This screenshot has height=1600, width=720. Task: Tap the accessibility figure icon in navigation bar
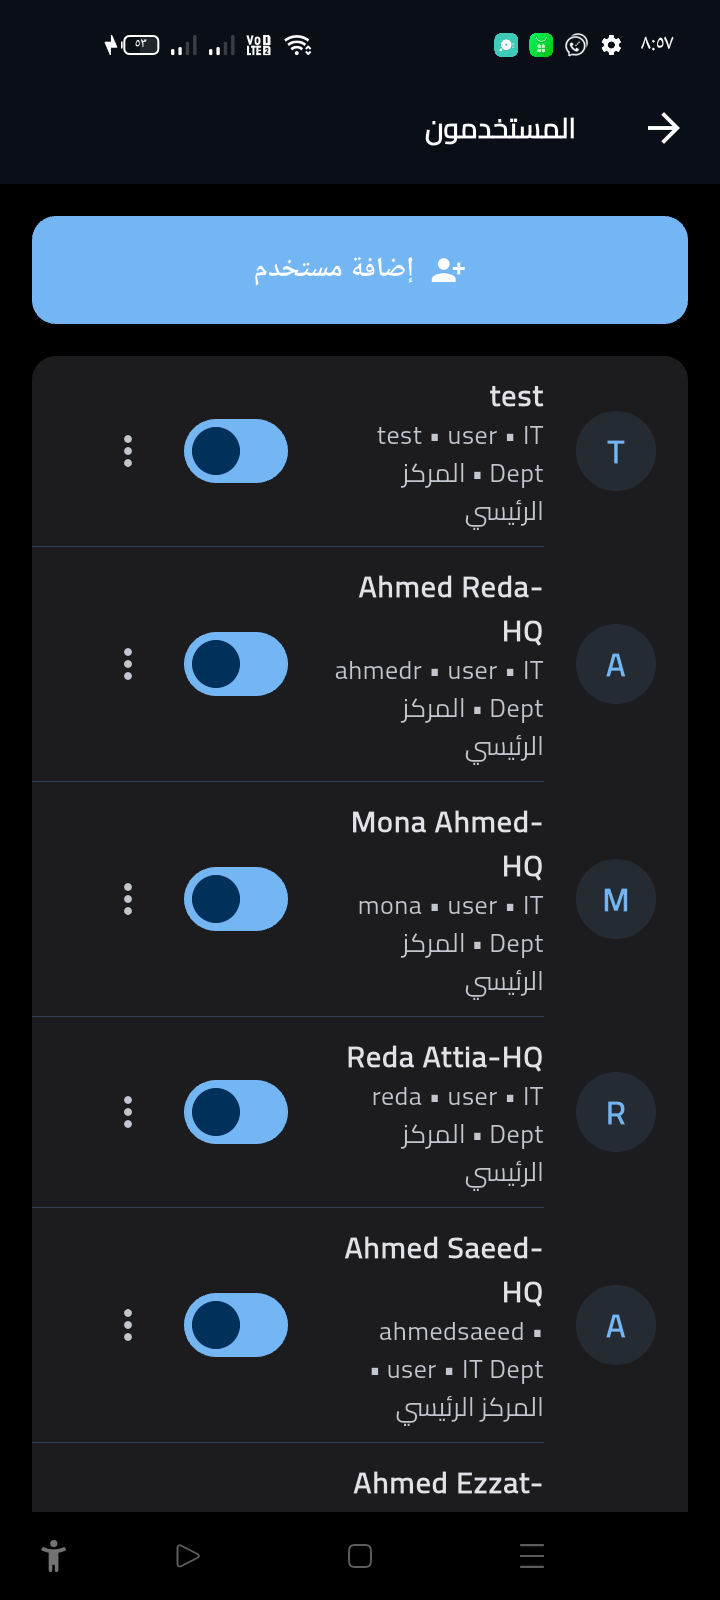pos(54,1556)
